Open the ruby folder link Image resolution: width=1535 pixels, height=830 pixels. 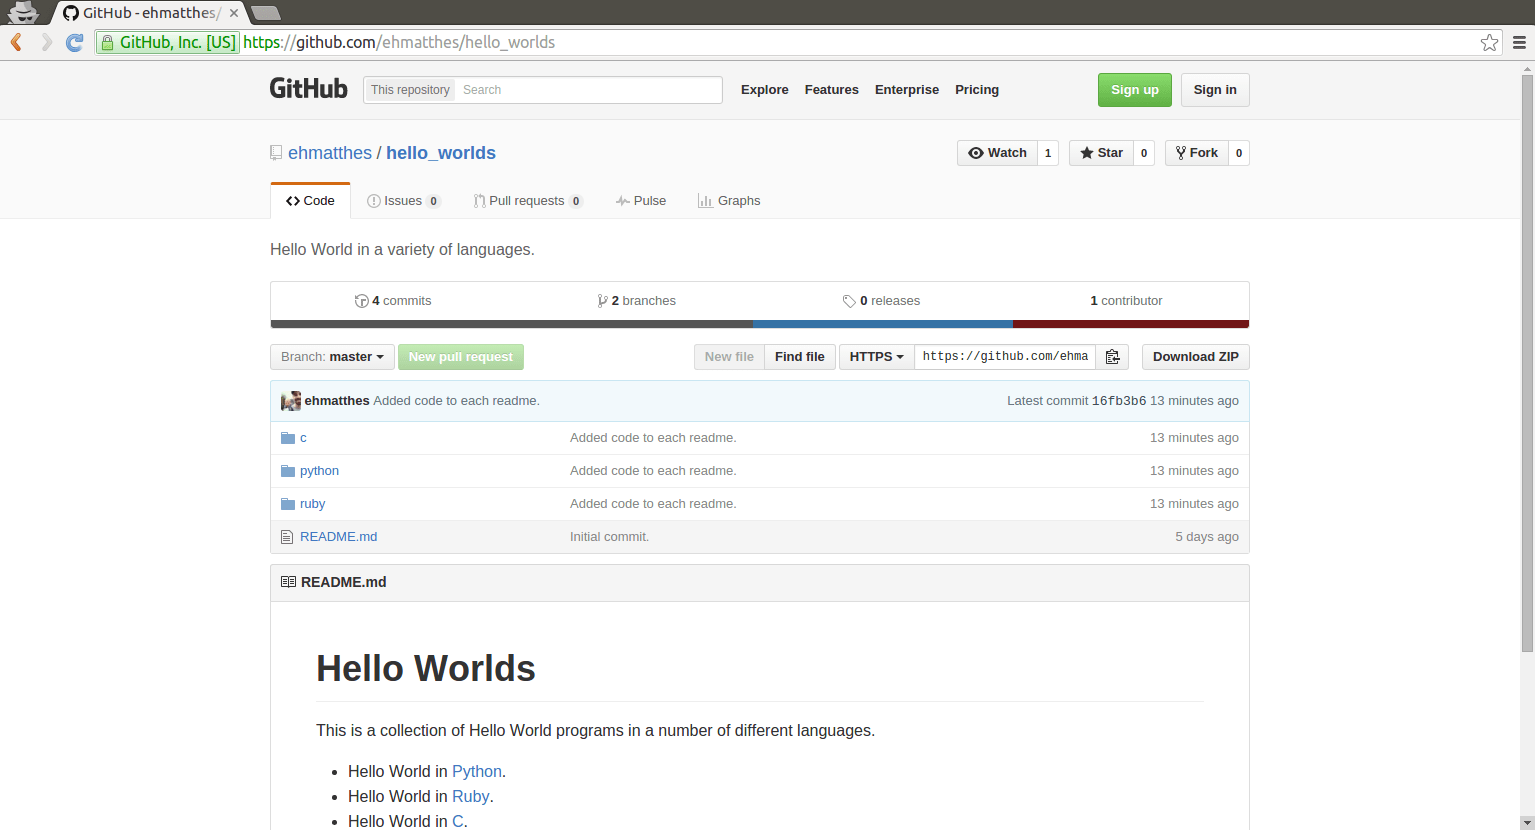[x=312, y=504]
